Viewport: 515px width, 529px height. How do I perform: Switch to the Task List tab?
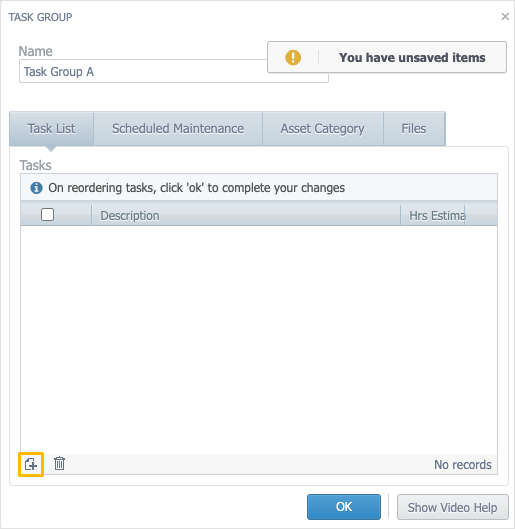coord(51,129)
